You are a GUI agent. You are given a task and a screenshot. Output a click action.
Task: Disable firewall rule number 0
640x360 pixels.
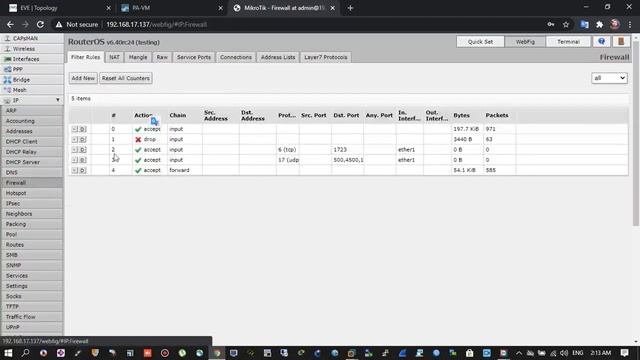(x=83, y=129)
